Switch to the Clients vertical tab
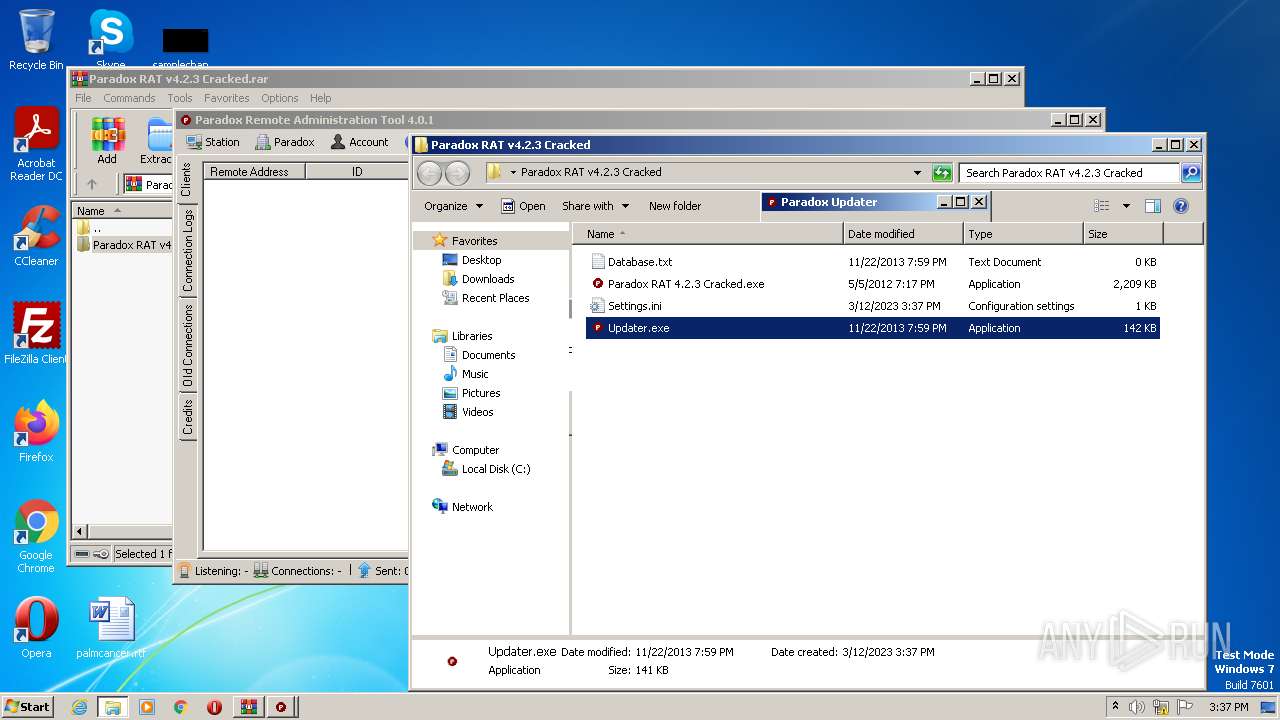 pos(186,180)
